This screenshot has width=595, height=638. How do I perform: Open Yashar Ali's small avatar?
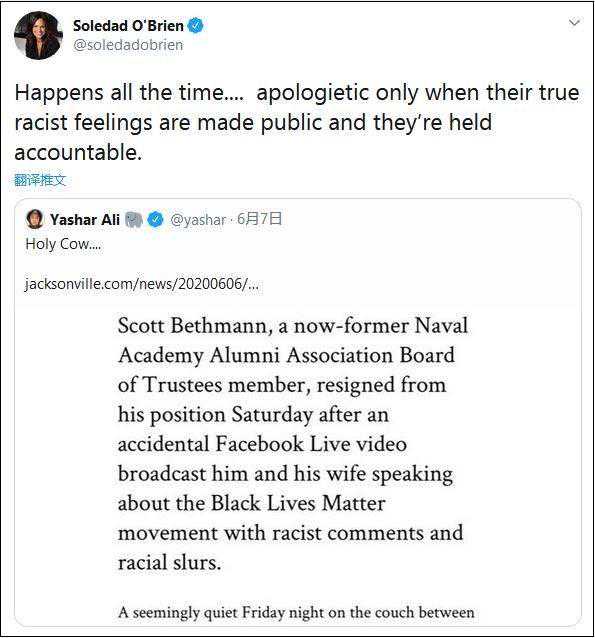point(35,219)
